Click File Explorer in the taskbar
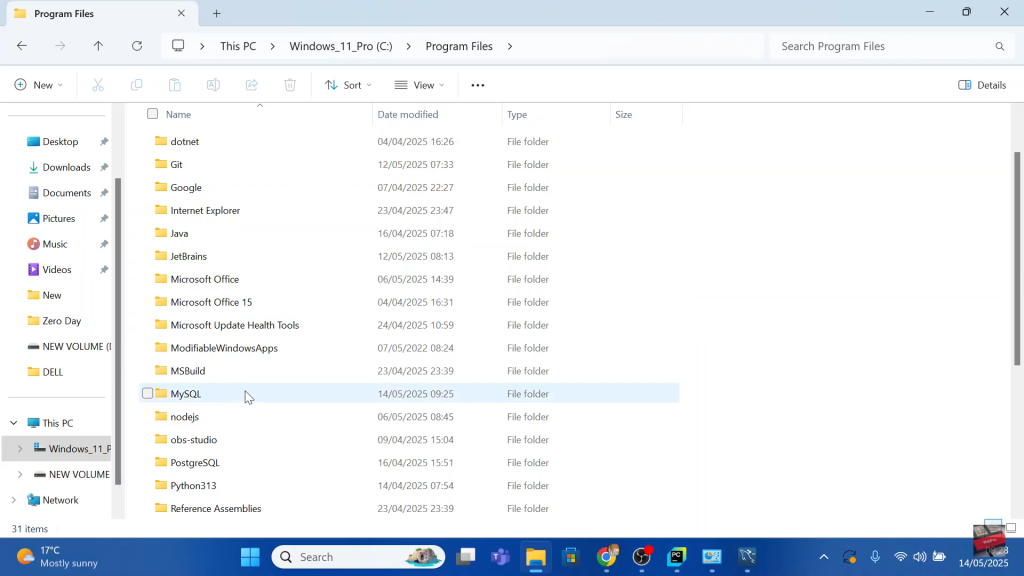Screen dimensions: 1024x576 pyautogui.click(x=536, y=557)
